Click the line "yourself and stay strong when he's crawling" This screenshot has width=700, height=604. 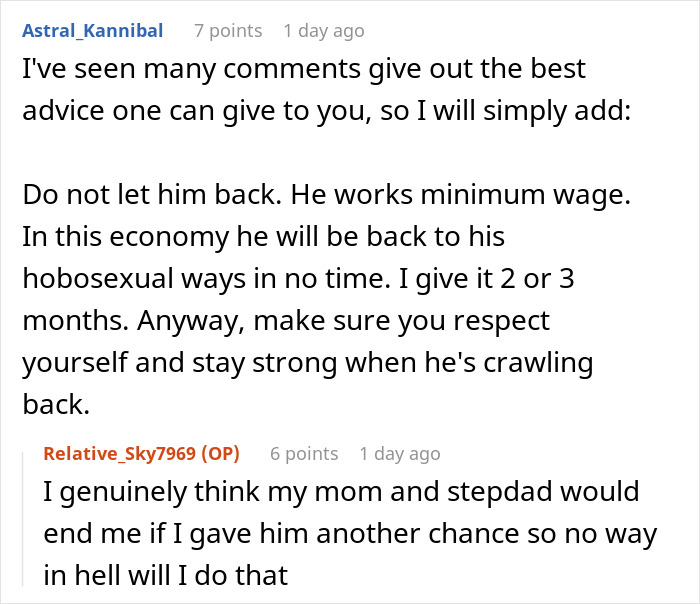306,363
